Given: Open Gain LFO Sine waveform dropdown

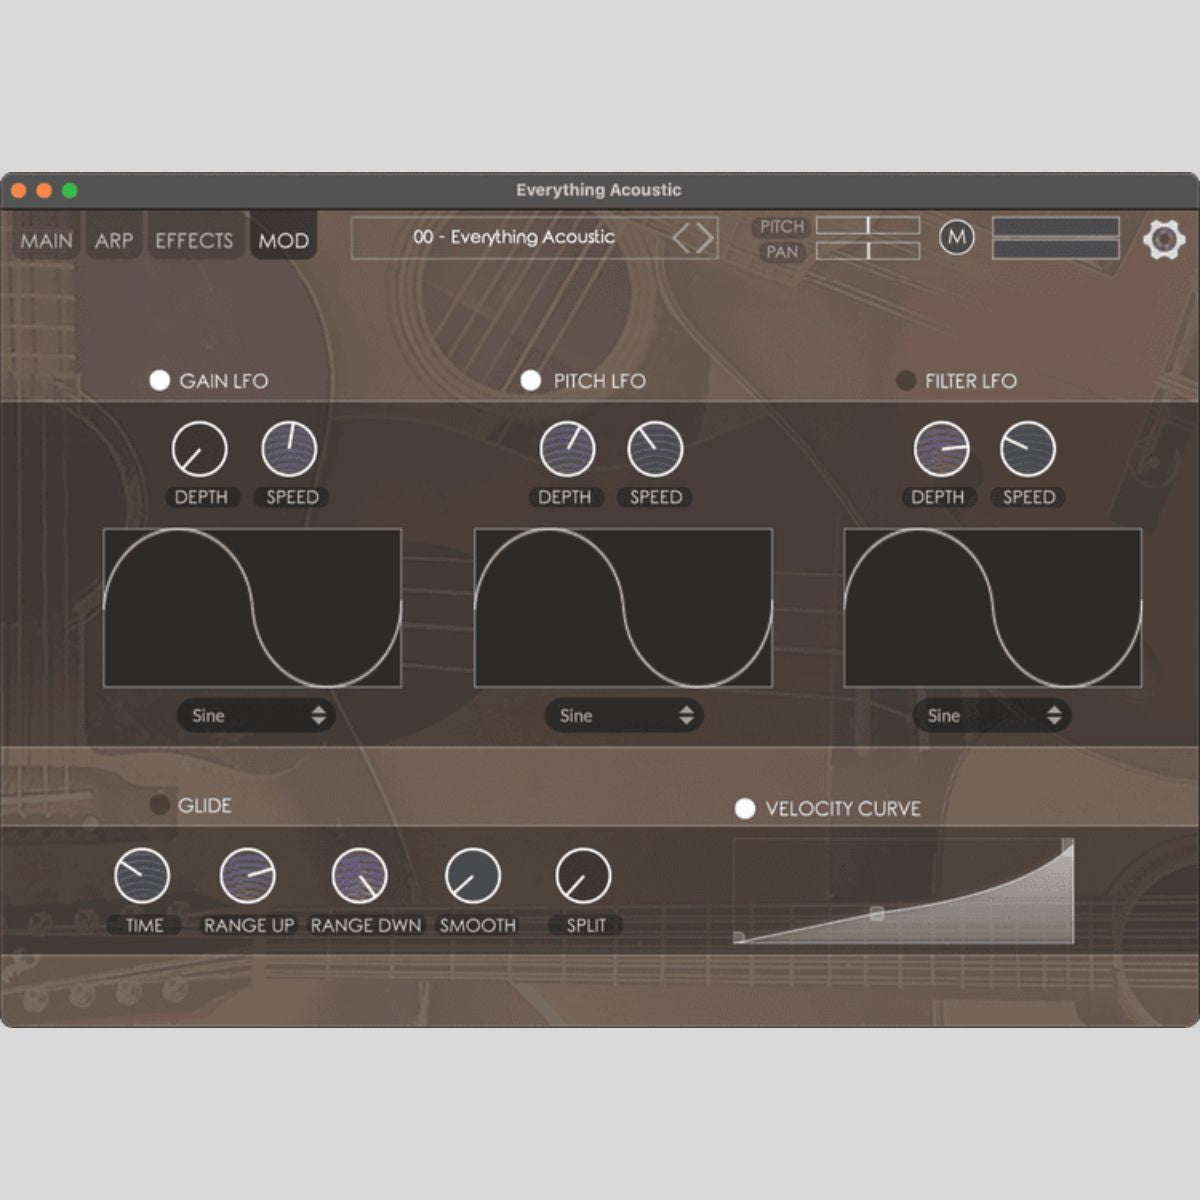Looking at the screenshot, I should (x=256, y=715).
